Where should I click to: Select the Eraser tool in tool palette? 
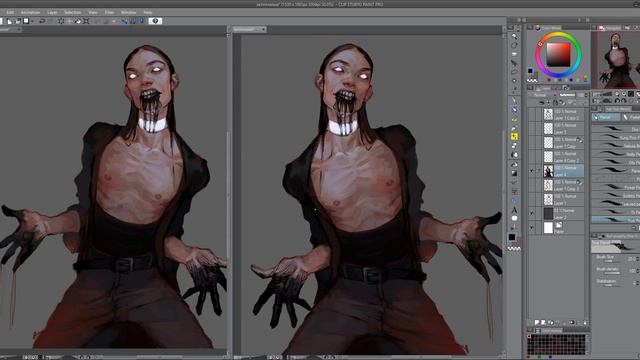(514, 146)
